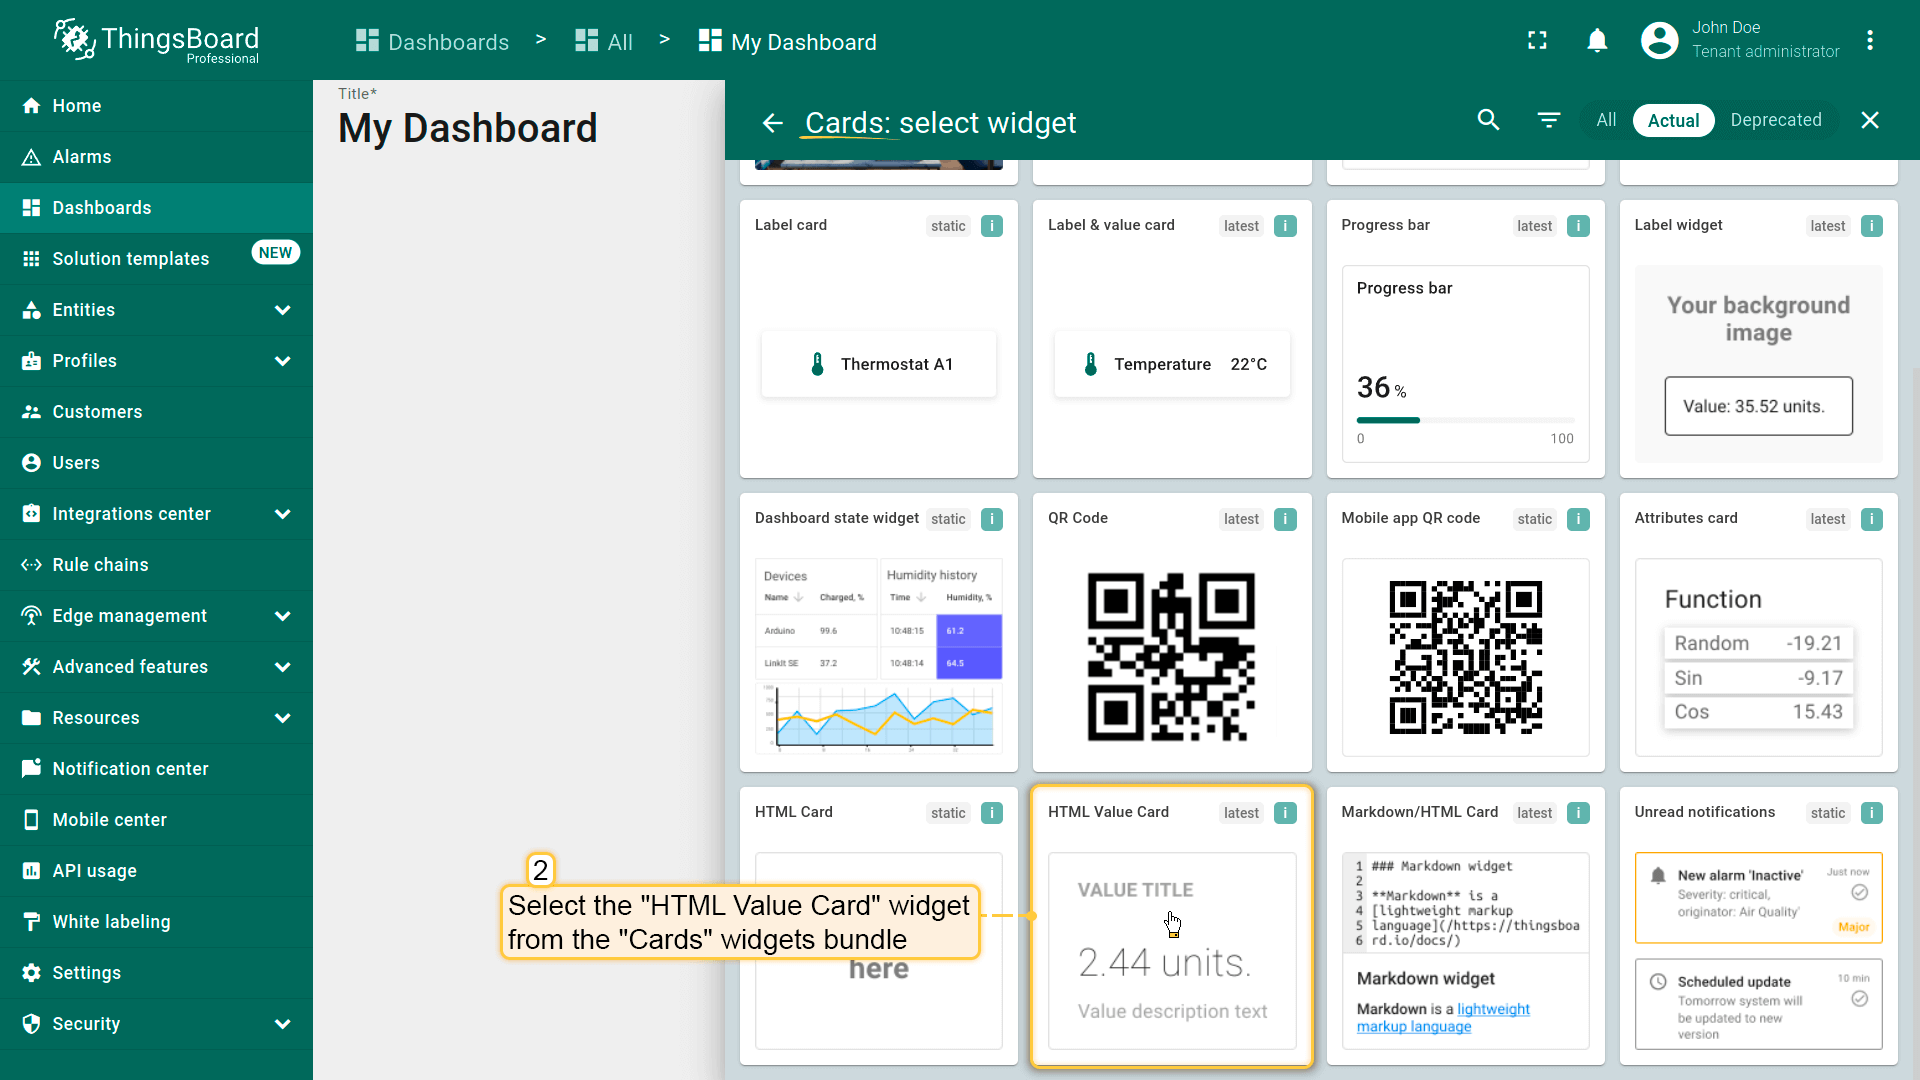The height and width of the screenshot is (1080, 1920).
Task: Open the three-dot user menu
Action: coord(1869,41)
